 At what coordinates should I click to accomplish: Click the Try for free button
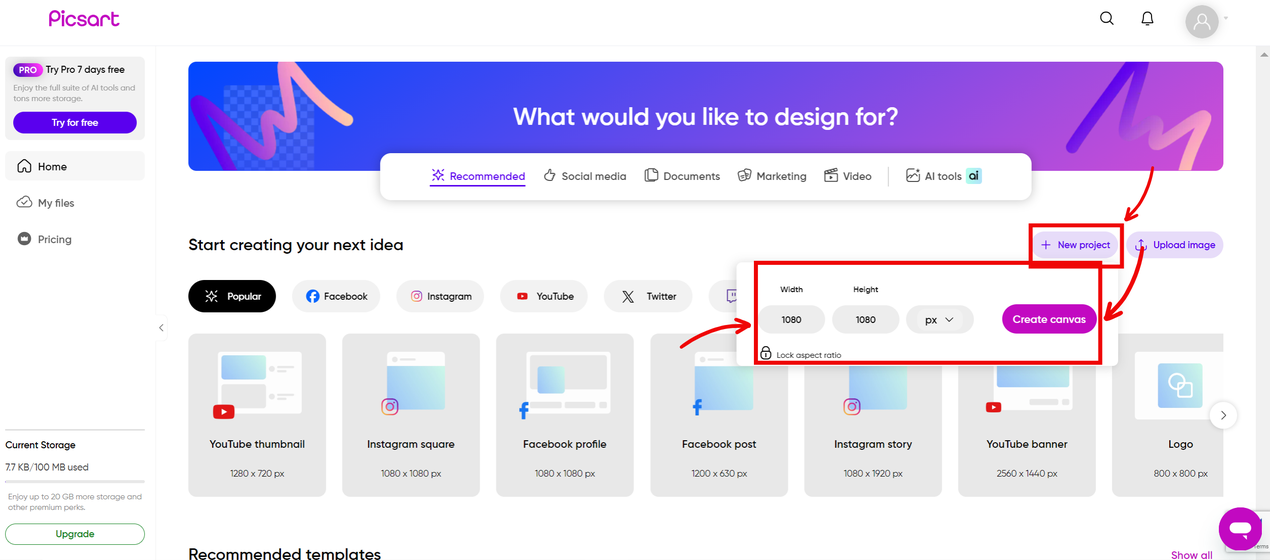point(75,122)
